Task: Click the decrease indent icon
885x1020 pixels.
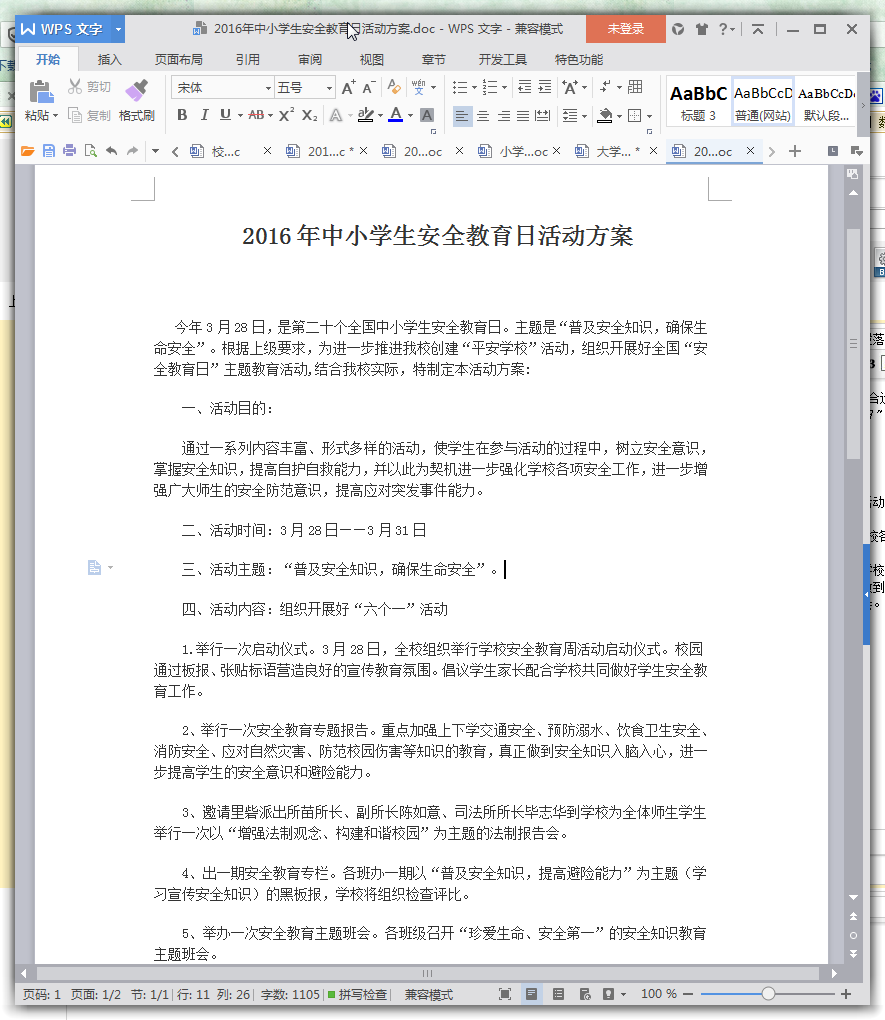Action: pyautogui.click(x=524, y=87)
